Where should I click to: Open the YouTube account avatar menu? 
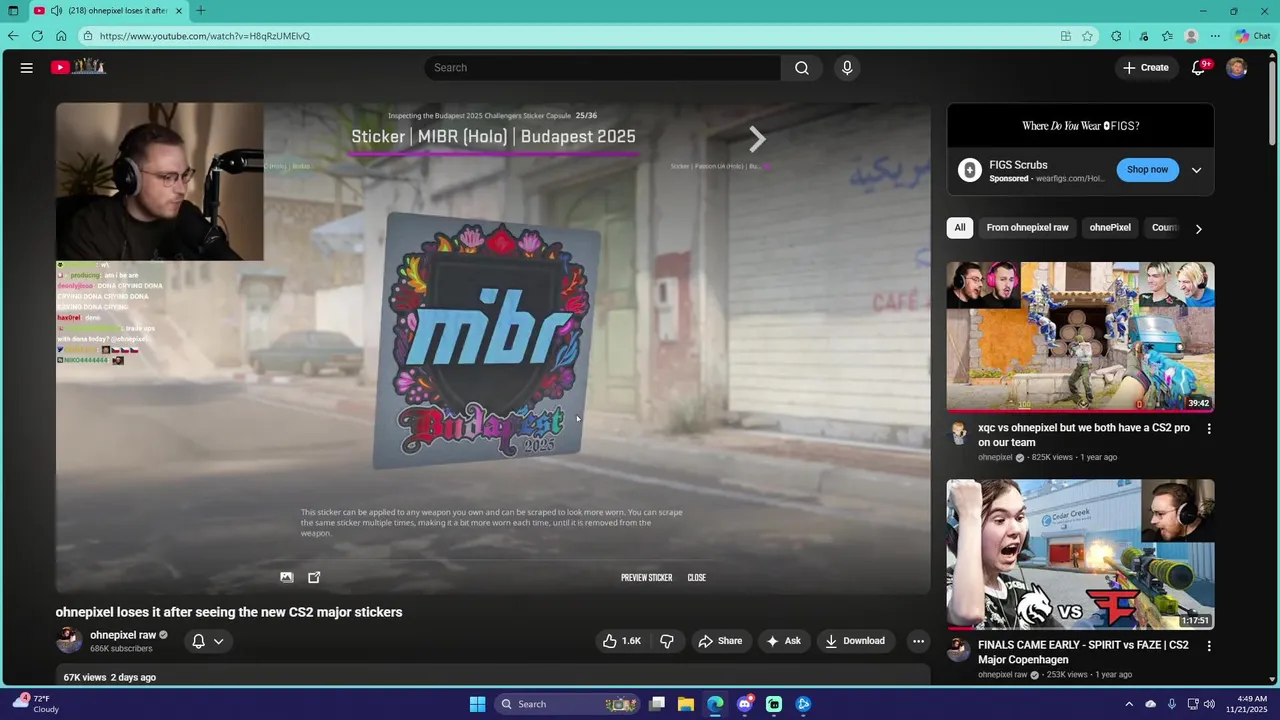(x=1237, y=68)
